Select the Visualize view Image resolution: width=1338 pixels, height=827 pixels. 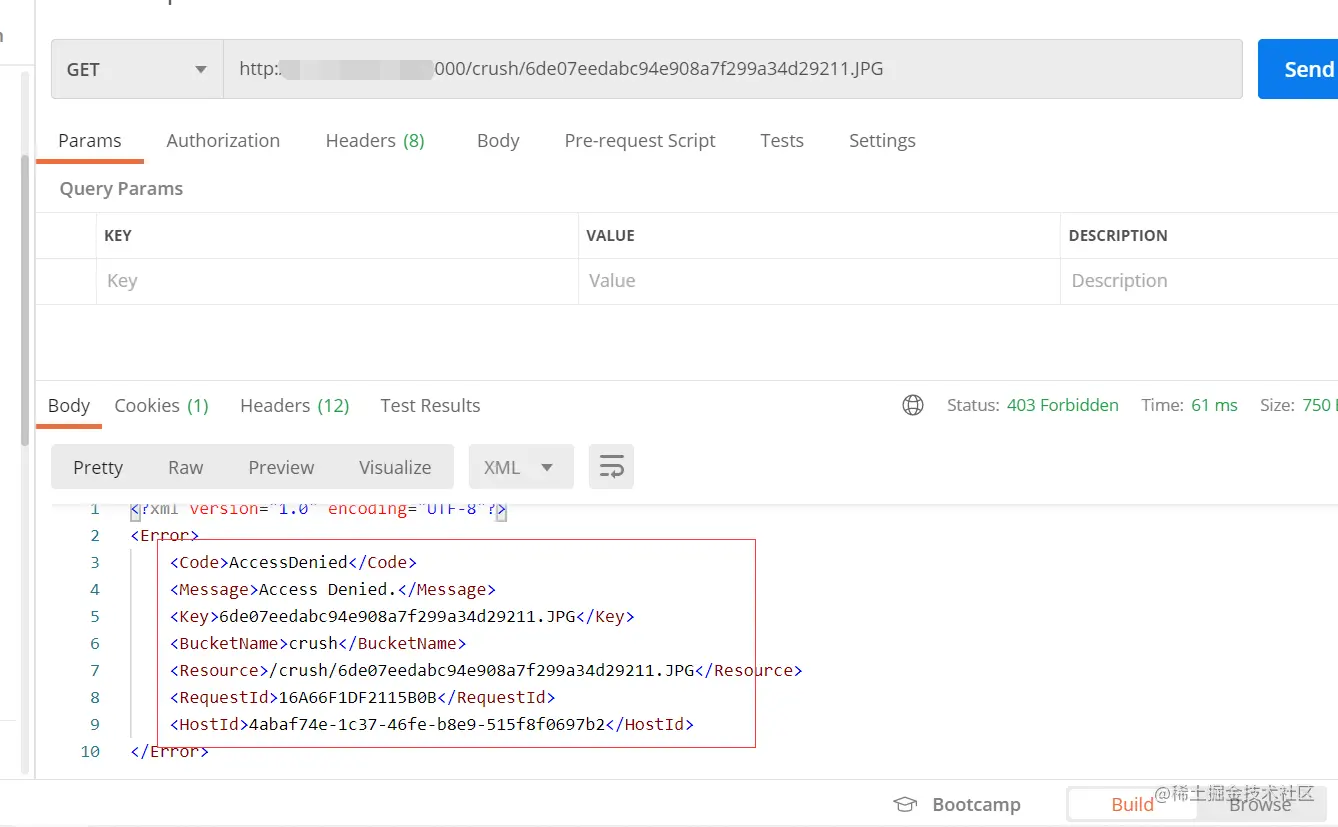coord(395,467)
